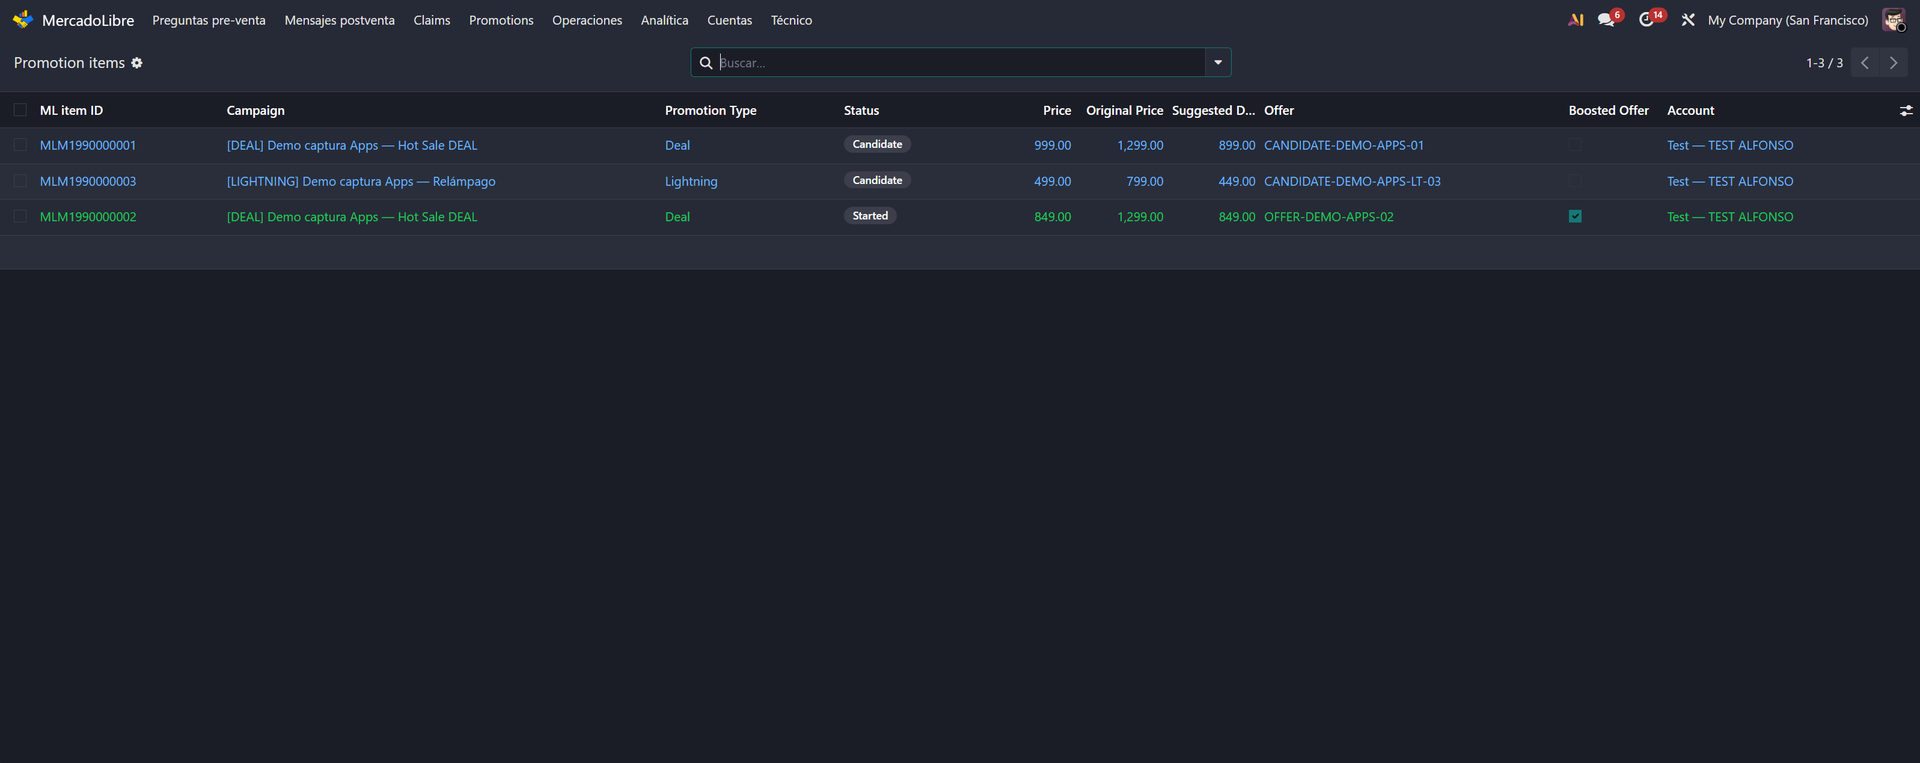Toggle Boosted Offer for OFFER-DEMO-APPS-02

pyautogui.click(x=1575, y=216)
